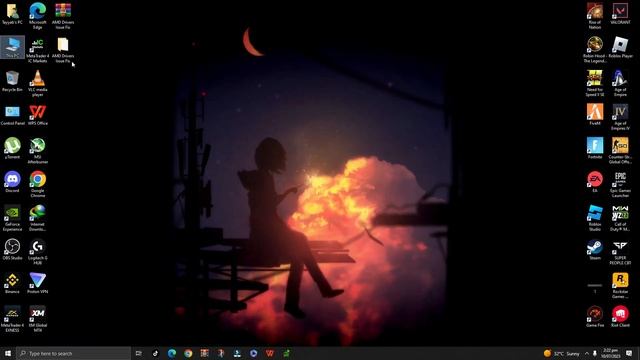
Task: Select the GeForce Experience shortcut
Action: pos(12,218)
